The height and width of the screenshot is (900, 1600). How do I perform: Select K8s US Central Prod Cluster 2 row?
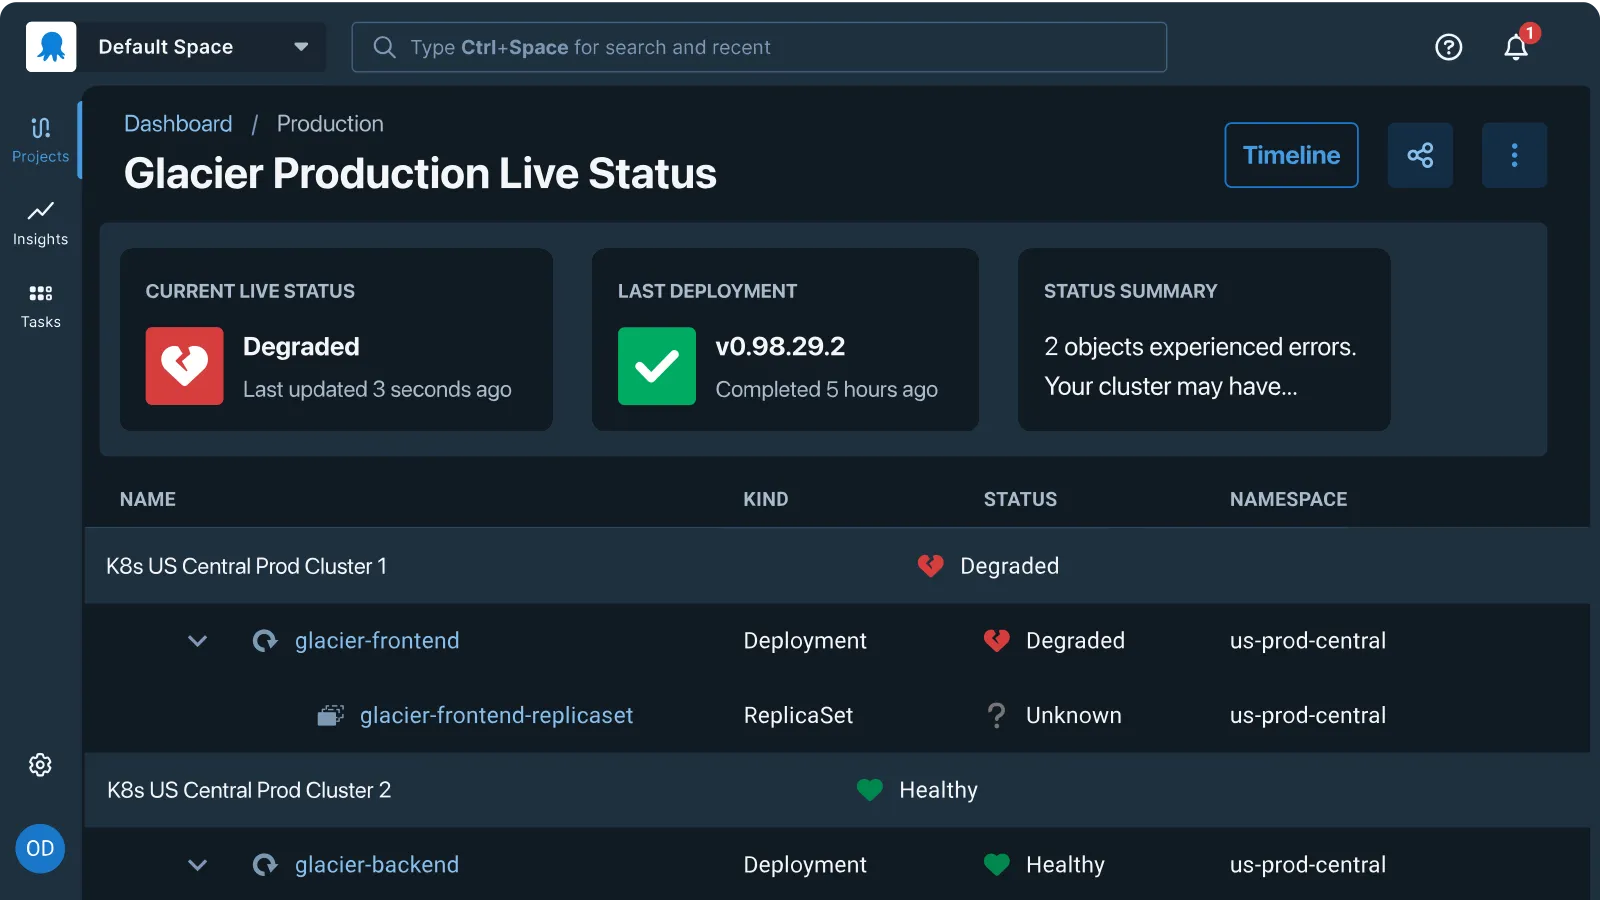249,790
